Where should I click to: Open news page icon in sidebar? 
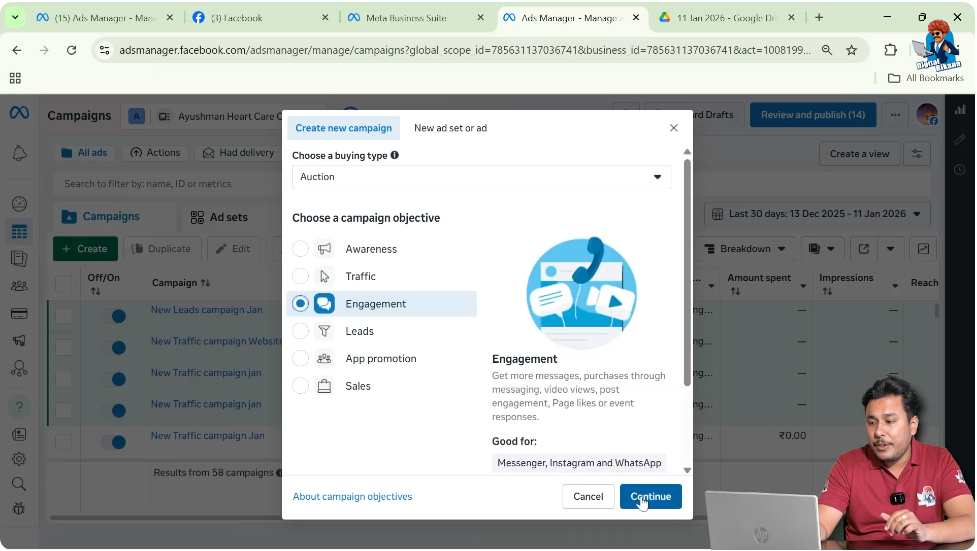click(19, 434)
